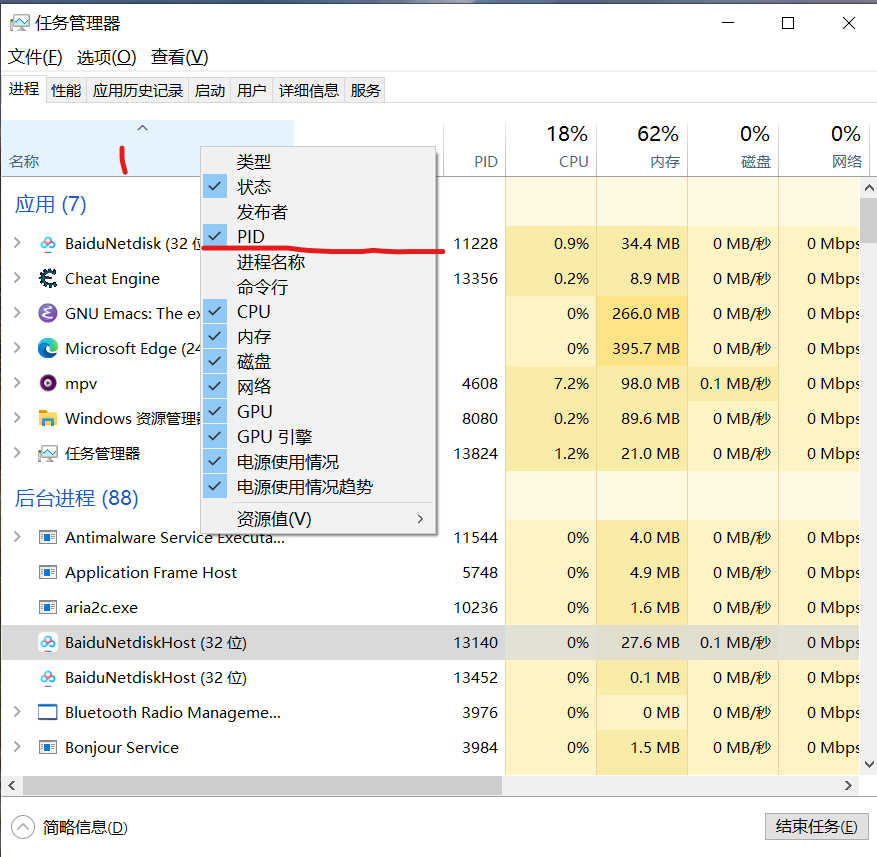Screen dimensions: 877x857
Task: Click the Bonjour Service process icon
Action: point(48,747)
